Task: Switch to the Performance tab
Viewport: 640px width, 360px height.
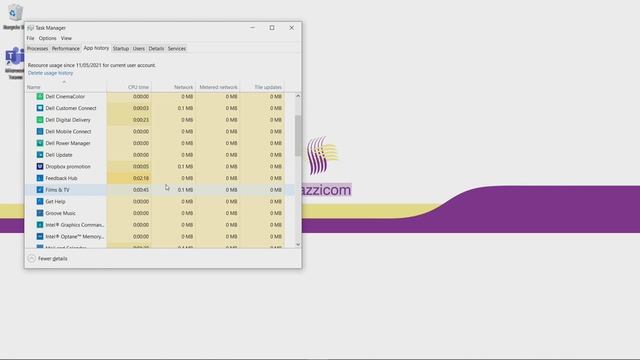Action: pyautogui.click(x=66, y=49)
